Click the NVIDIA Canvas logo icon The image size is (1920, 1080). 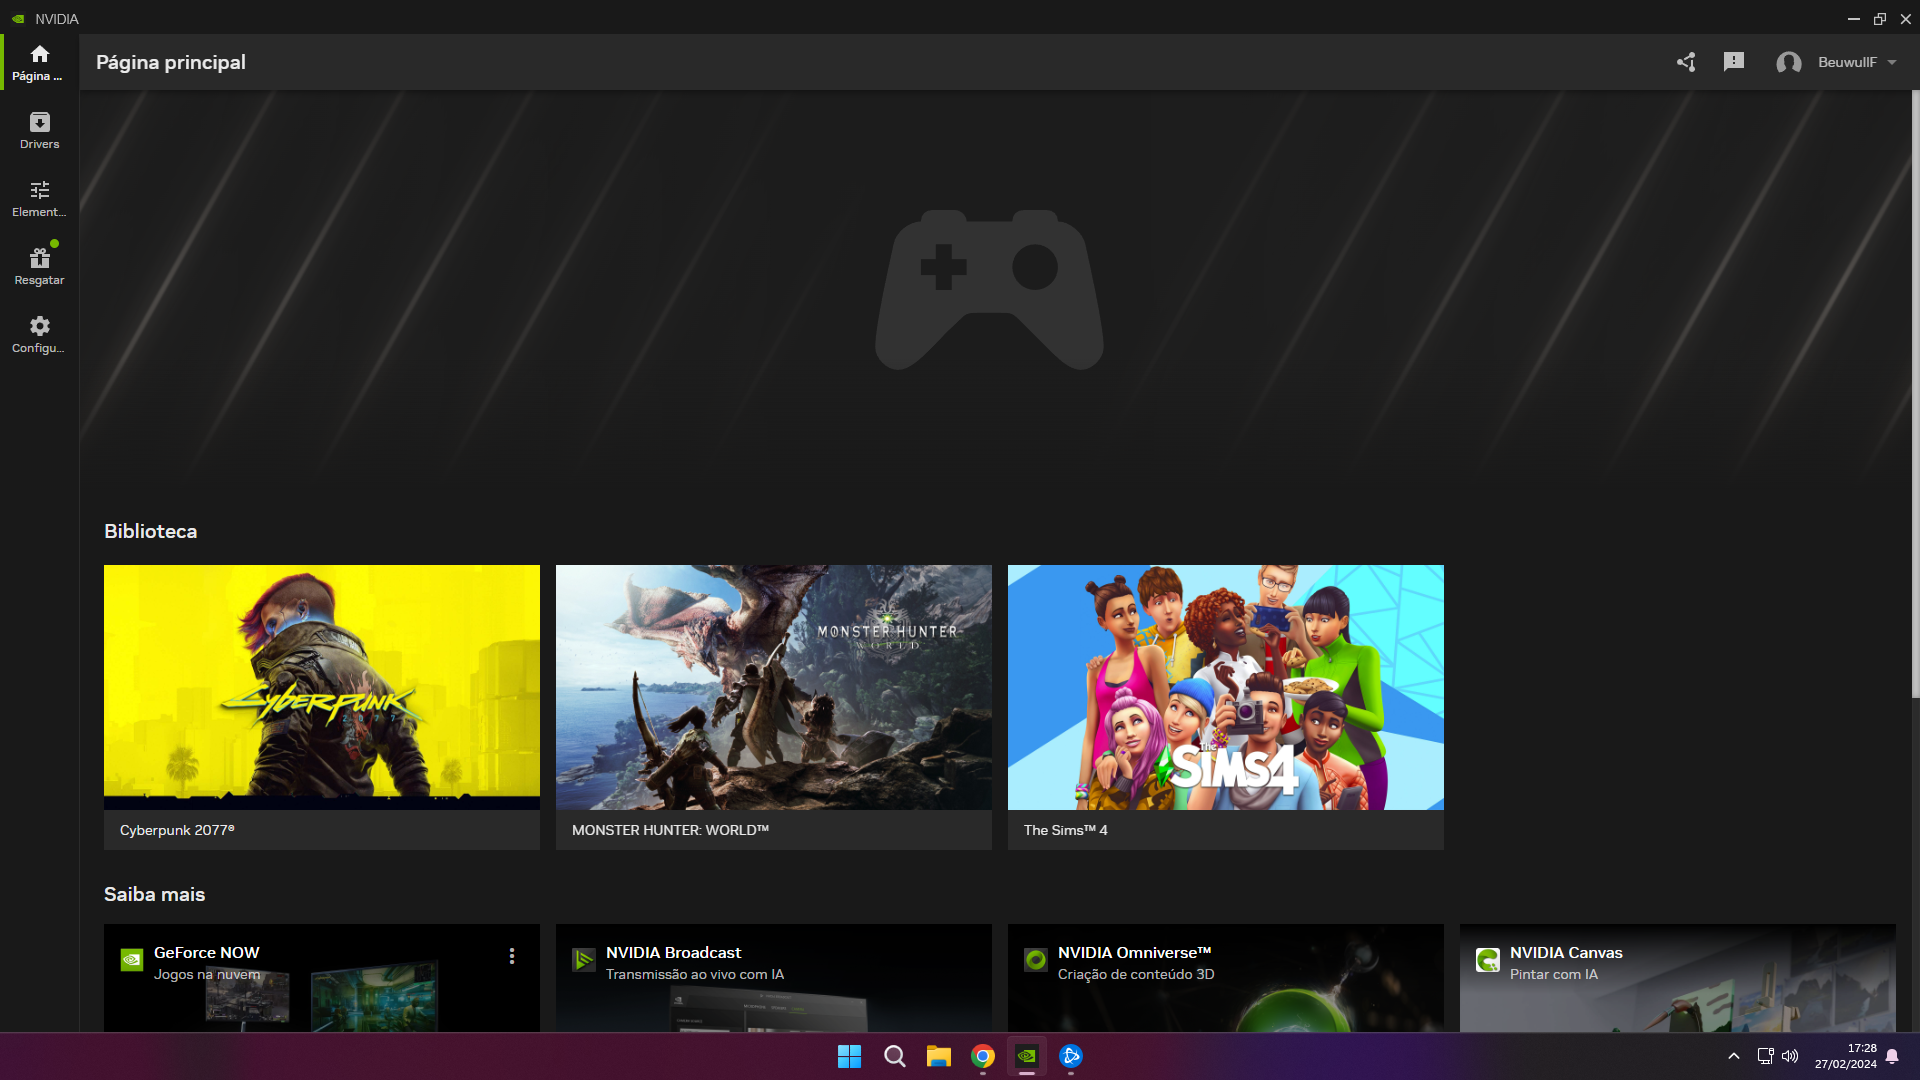point(1488,960)
